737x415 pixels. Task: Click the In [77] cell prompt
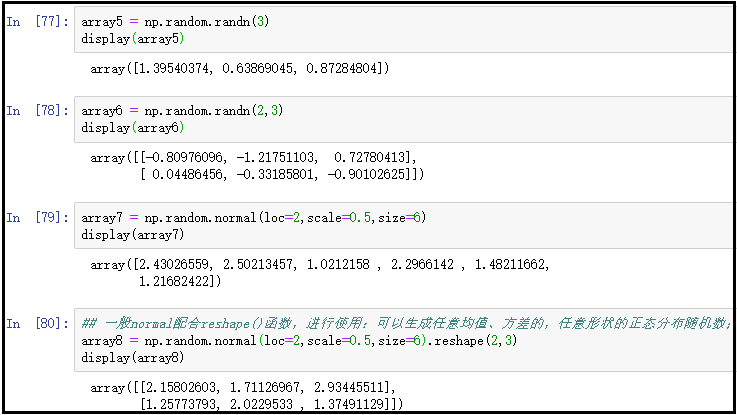(x=31, y=21)
